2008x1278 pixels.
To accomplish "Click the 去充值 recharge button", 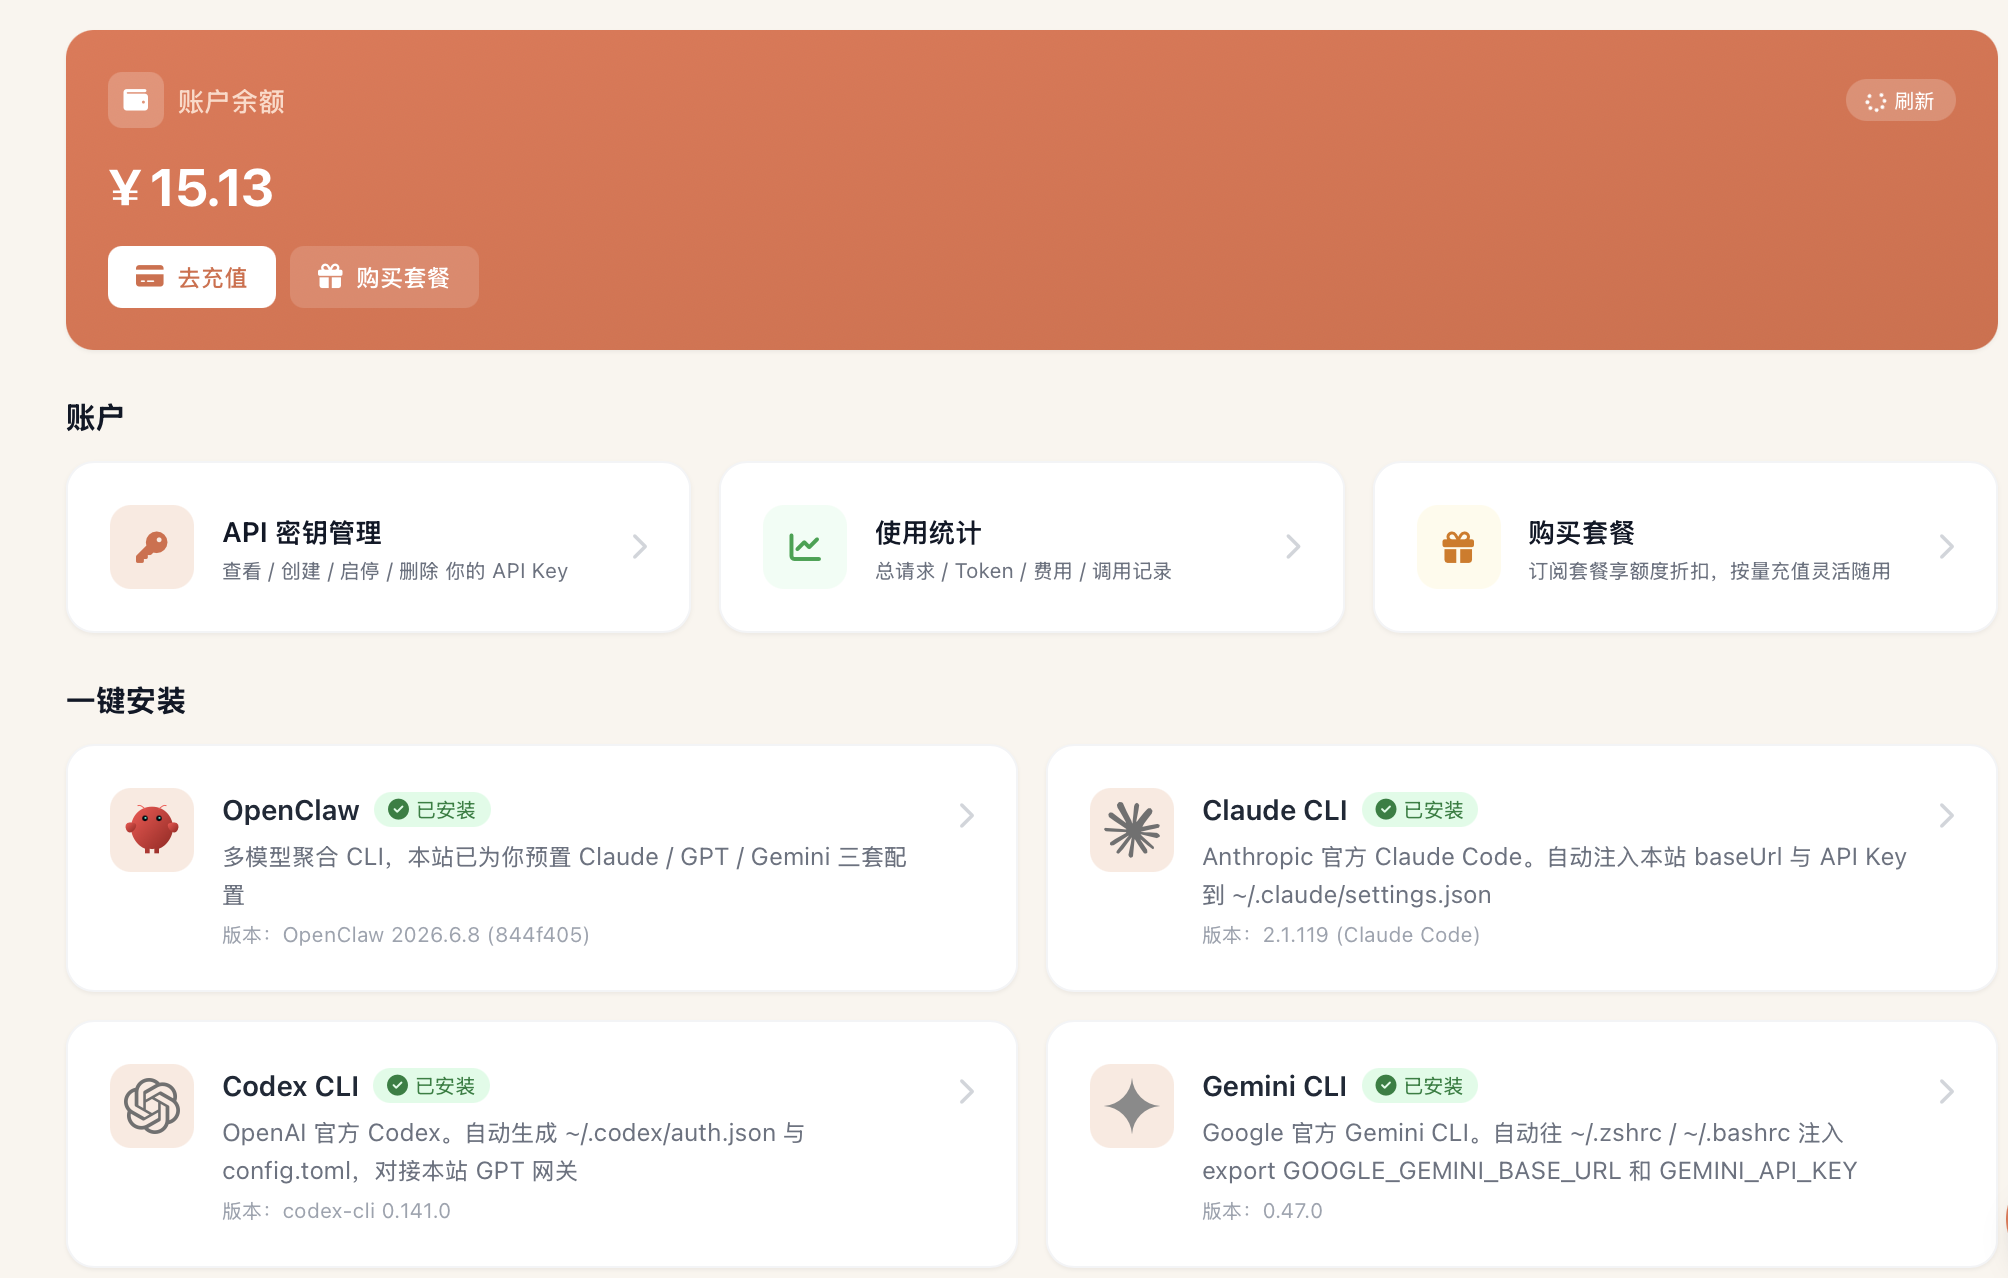I will 192,277.
